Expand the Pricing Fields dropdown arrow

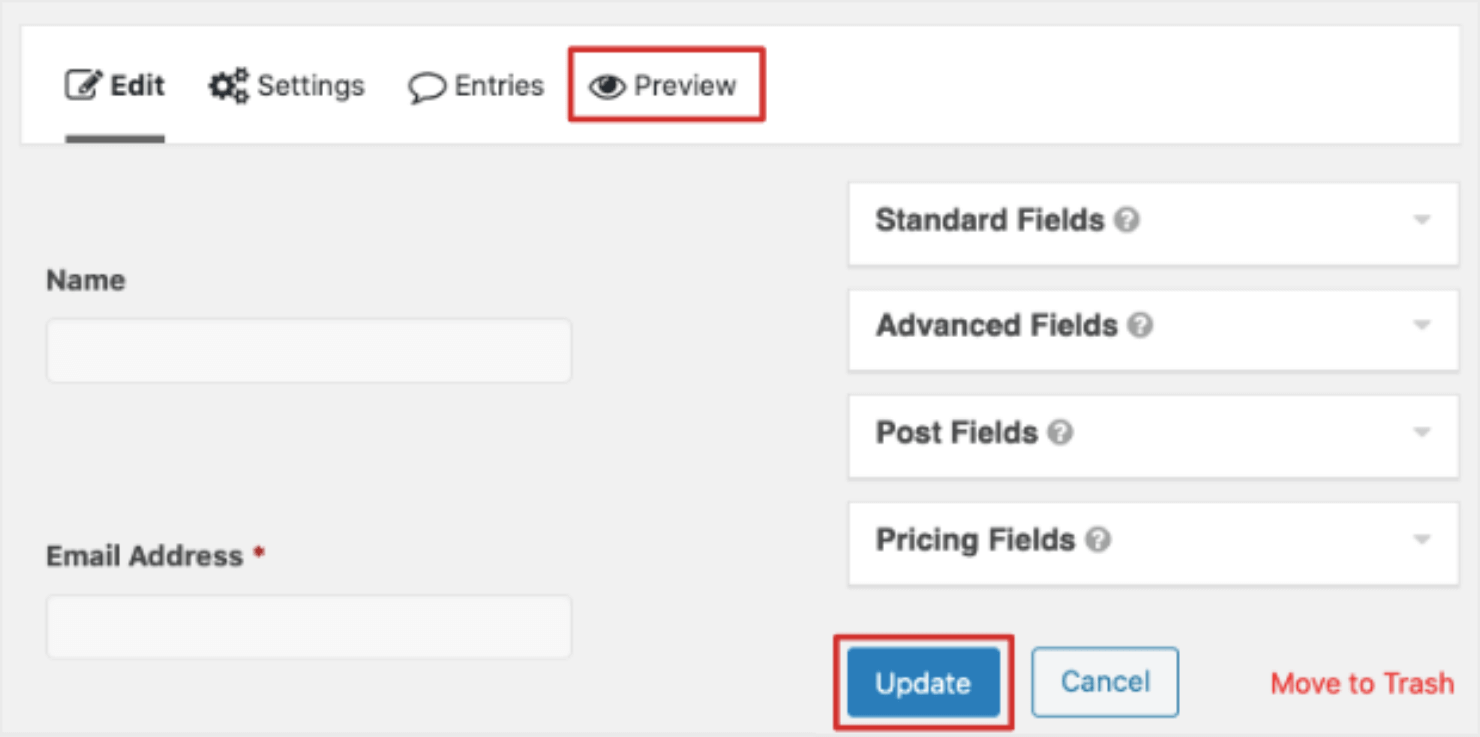1421,540
